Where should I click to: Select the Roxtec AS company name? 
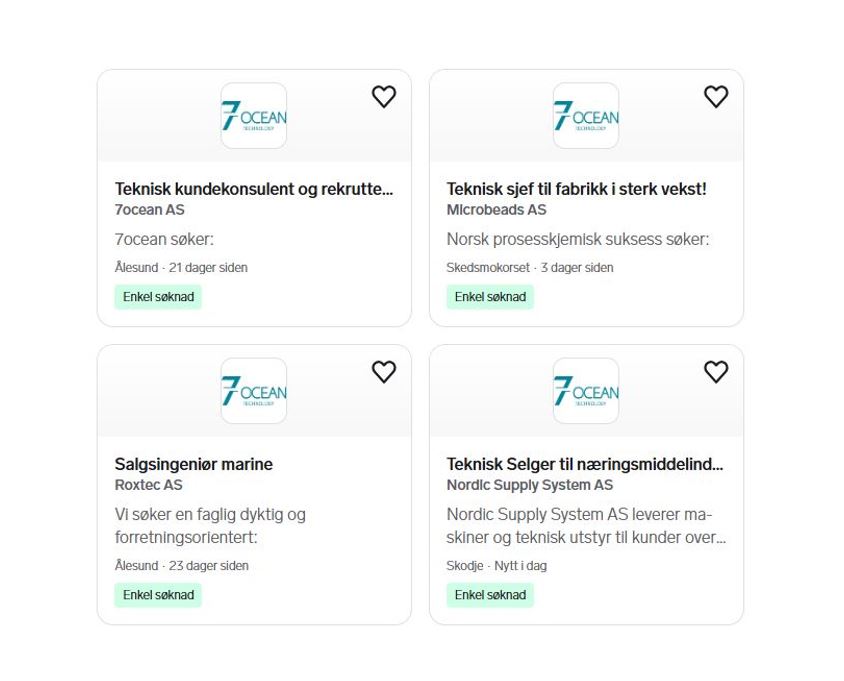tap(149, 485)
